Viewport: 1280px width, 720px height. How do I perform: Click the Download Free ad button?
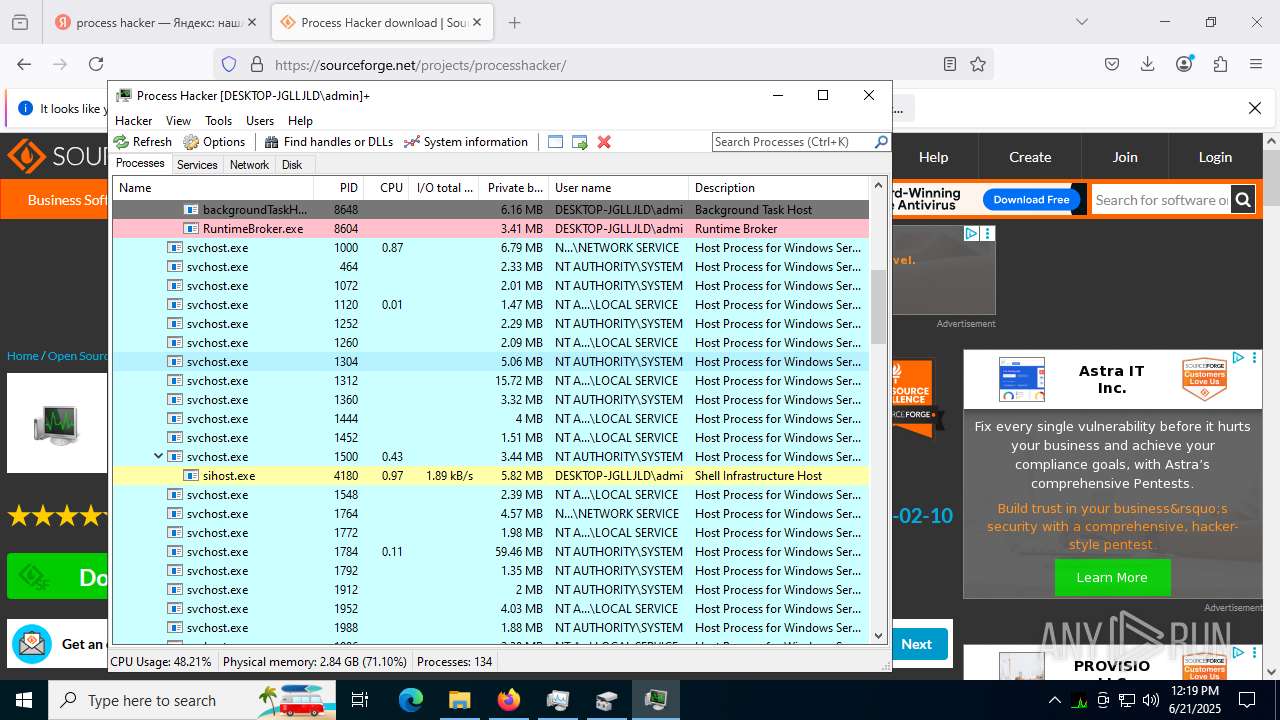(1031, 200)
